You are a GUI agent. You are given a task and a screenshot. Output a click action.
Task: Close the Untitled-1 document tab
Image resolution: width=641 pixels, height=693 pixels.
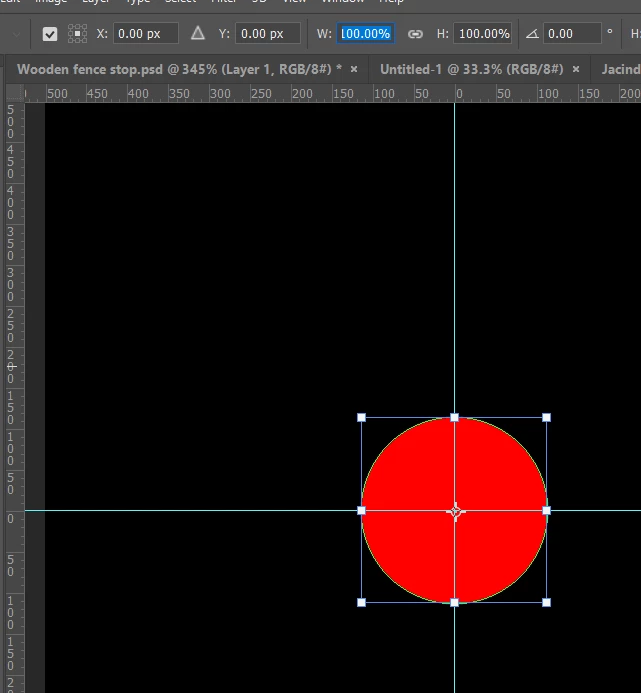(576, 69)
